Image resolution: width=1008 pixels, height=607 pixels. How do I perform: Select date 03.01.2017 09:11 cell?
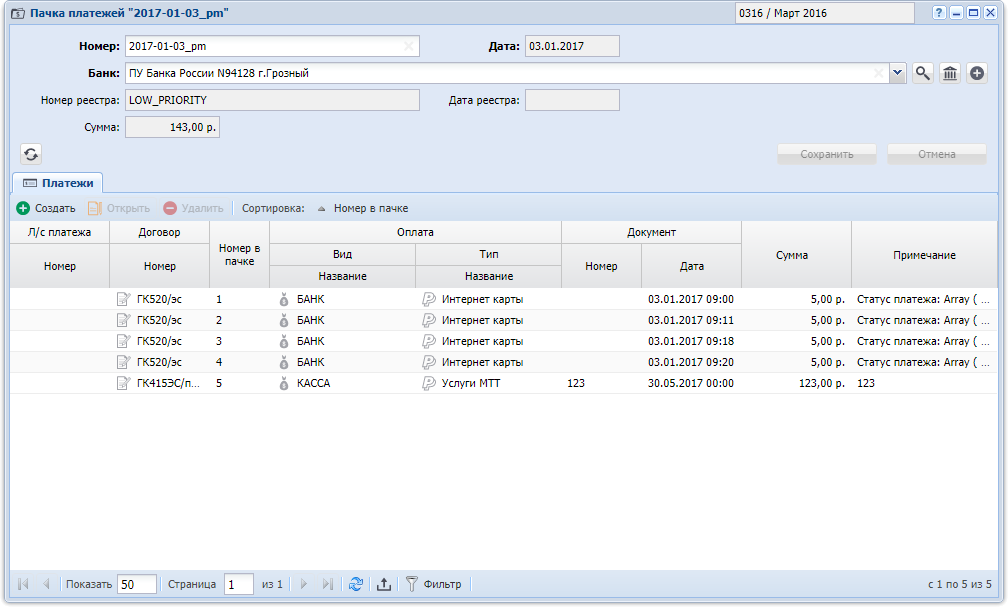[x=691, y=320]
